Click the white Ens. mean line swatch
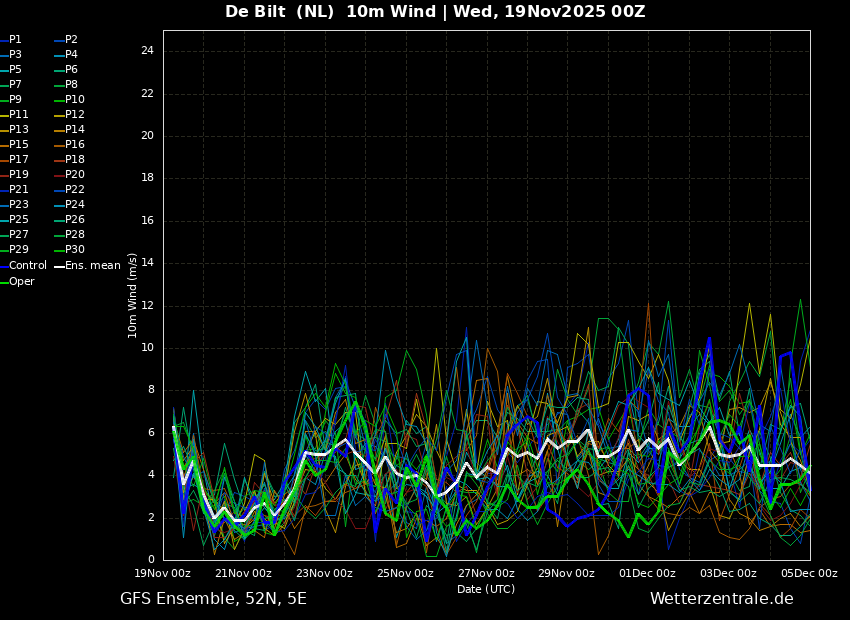 (59, 266)
